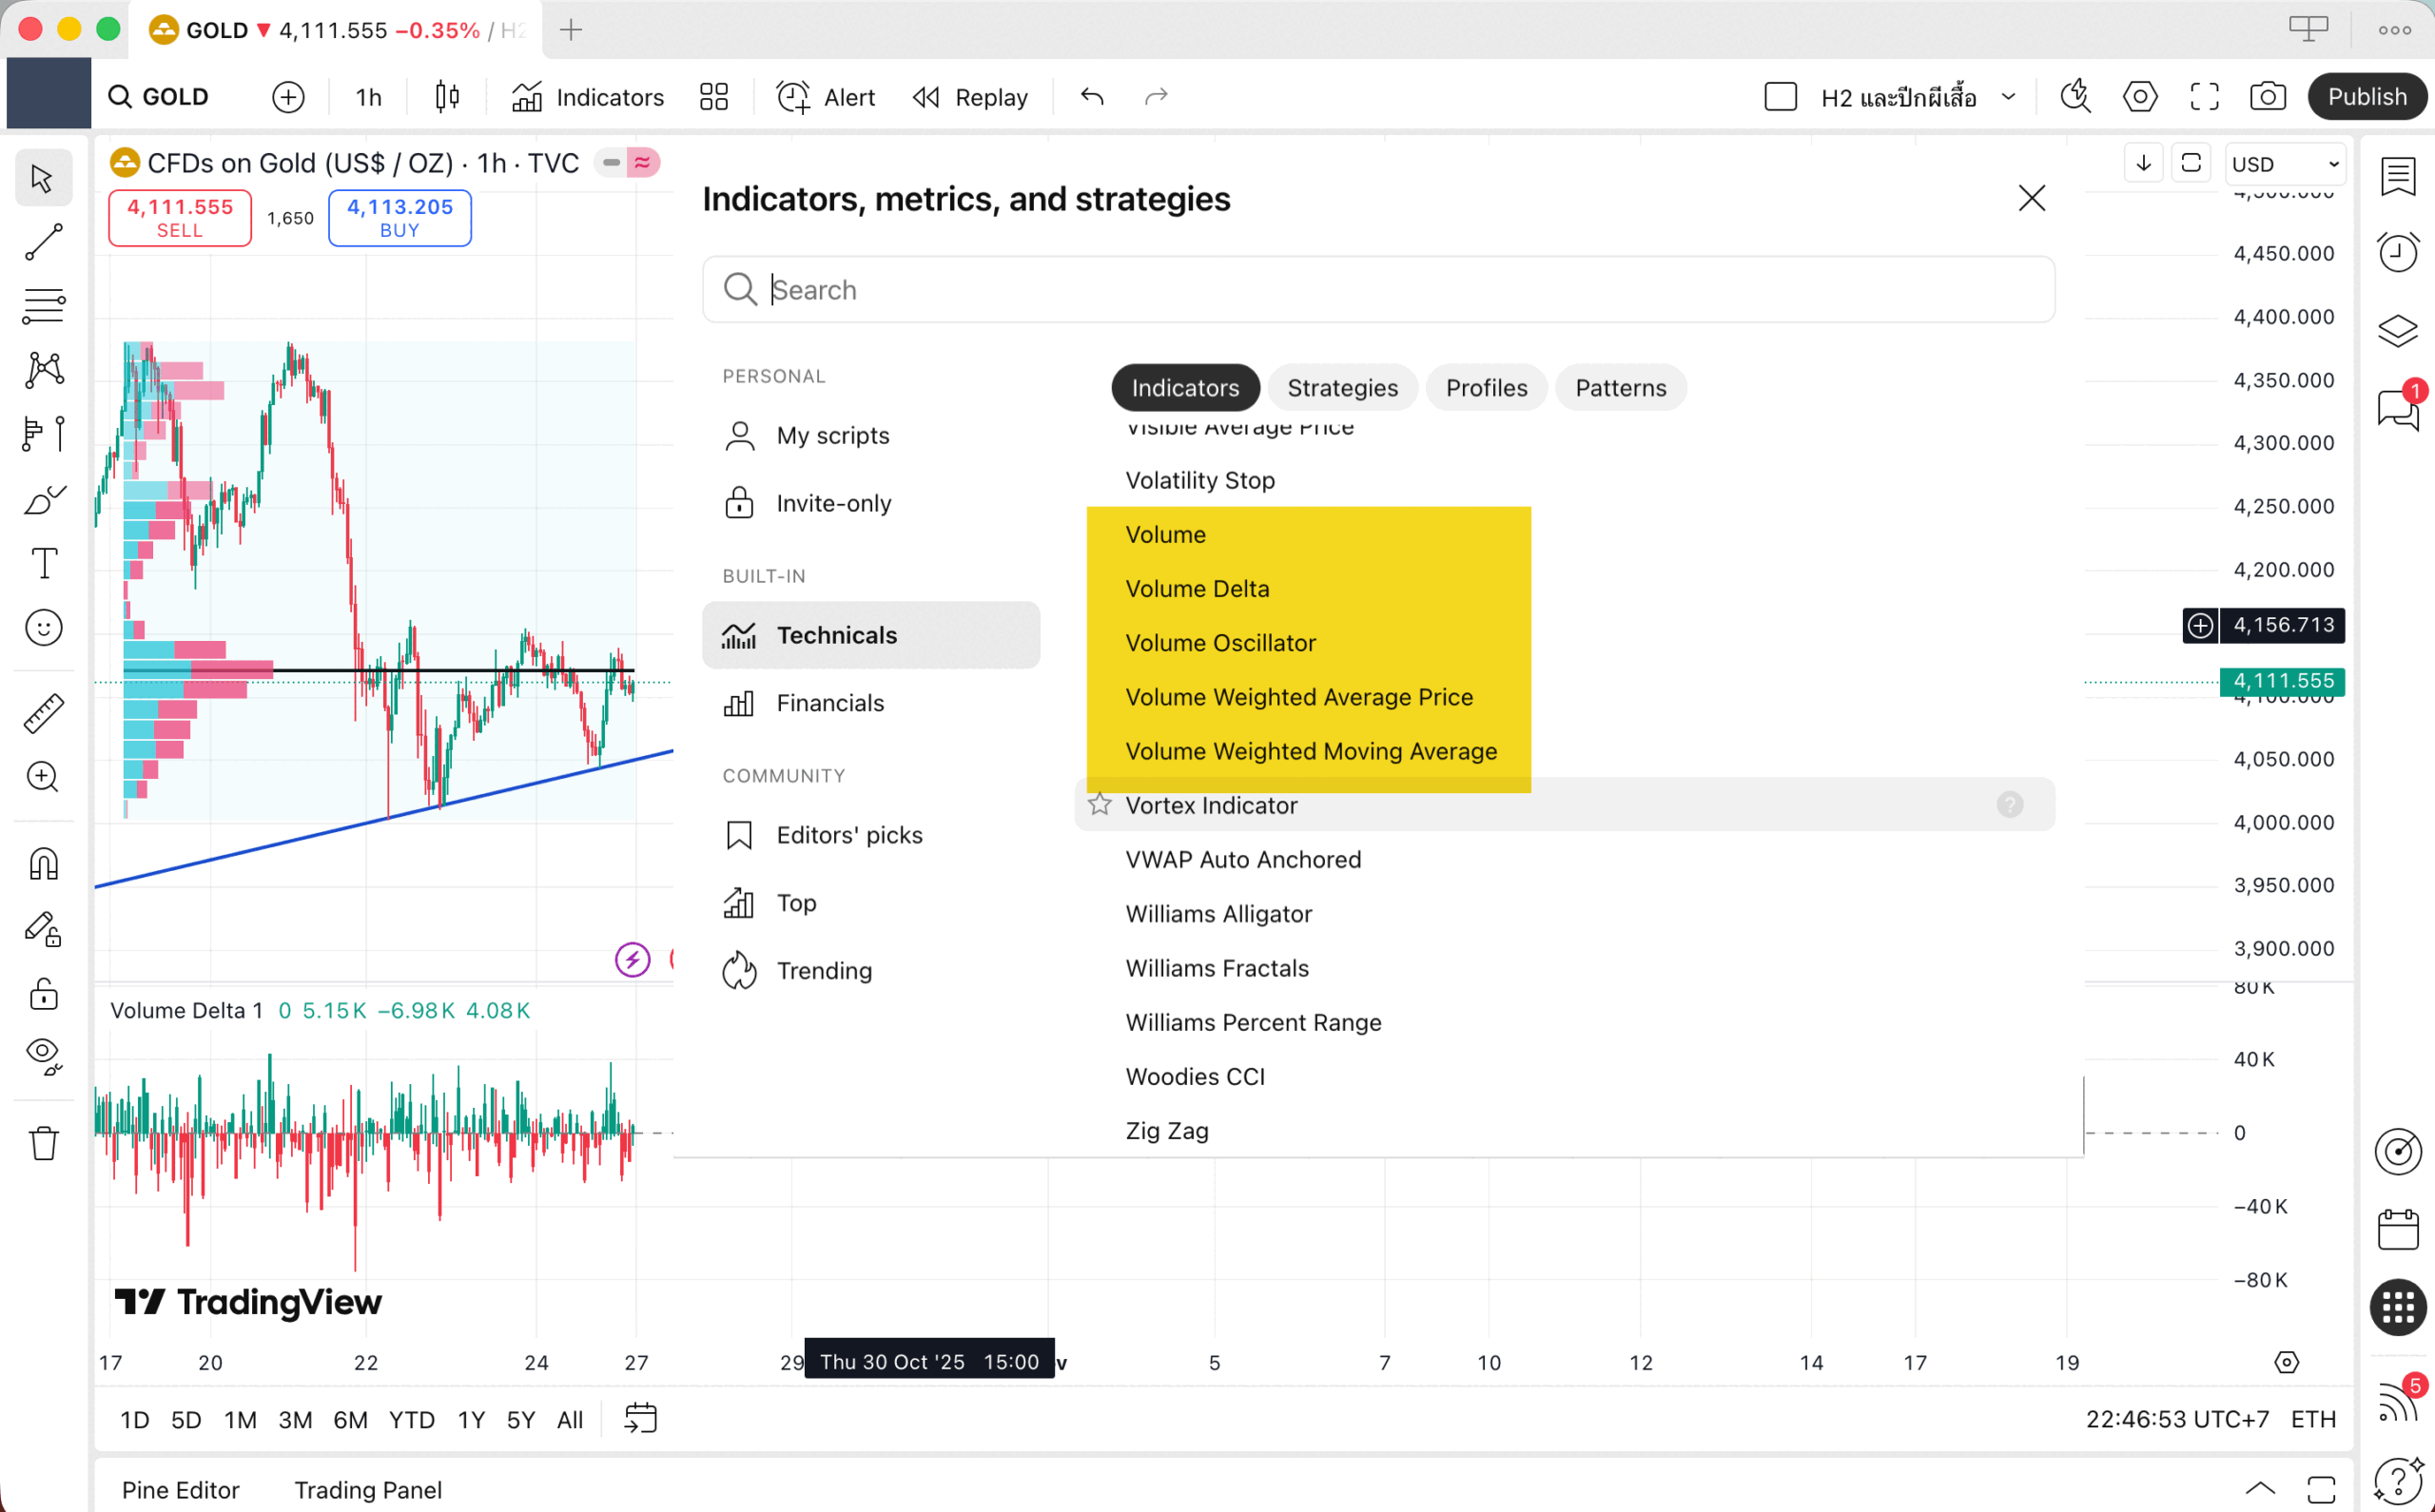Expand the bottom panel with the chevron
The width and height of the screenshot is (2435, 1512).
point(2259,1487)
